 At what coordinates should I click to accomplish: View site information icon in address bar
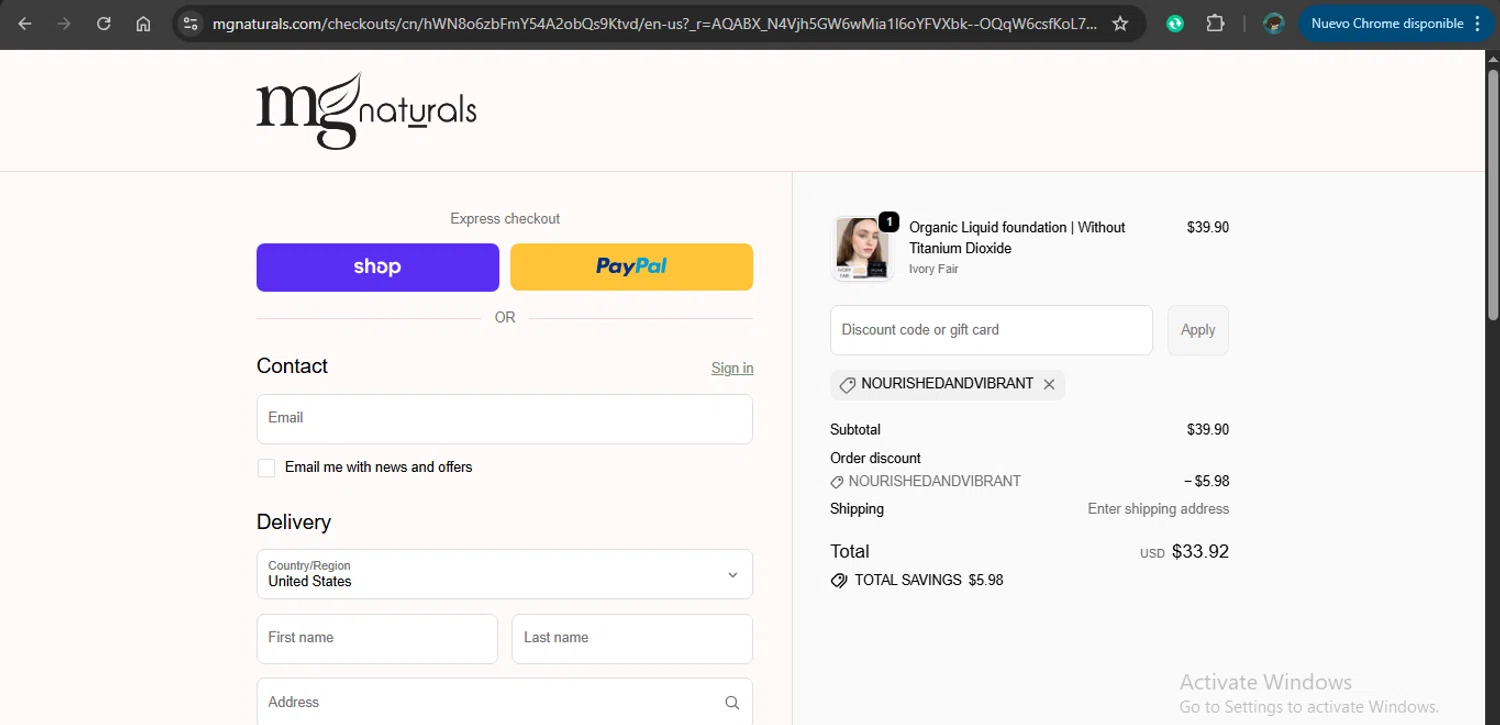(191, 23)
